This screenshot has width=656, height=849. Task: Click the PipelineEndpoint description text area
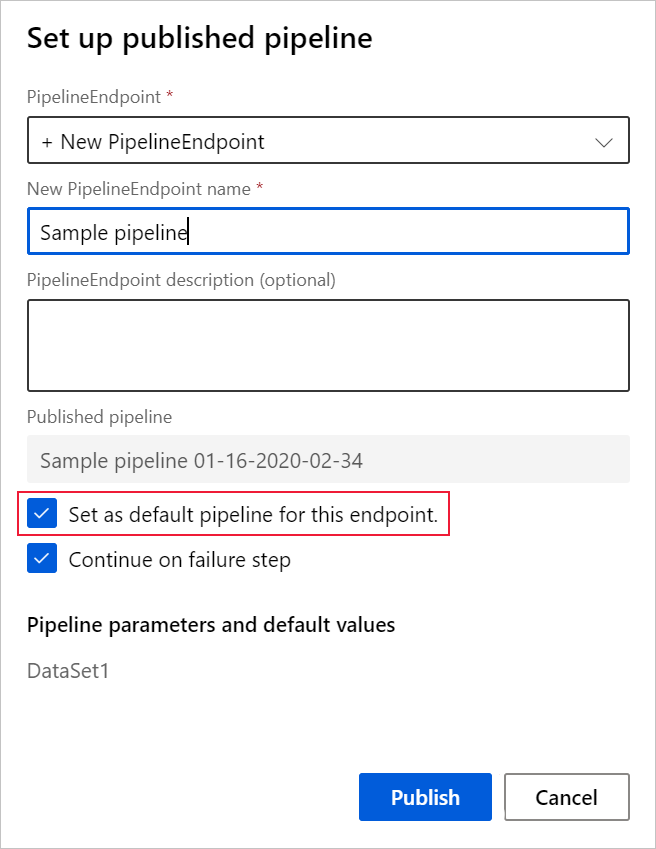(x=328, y=343)
